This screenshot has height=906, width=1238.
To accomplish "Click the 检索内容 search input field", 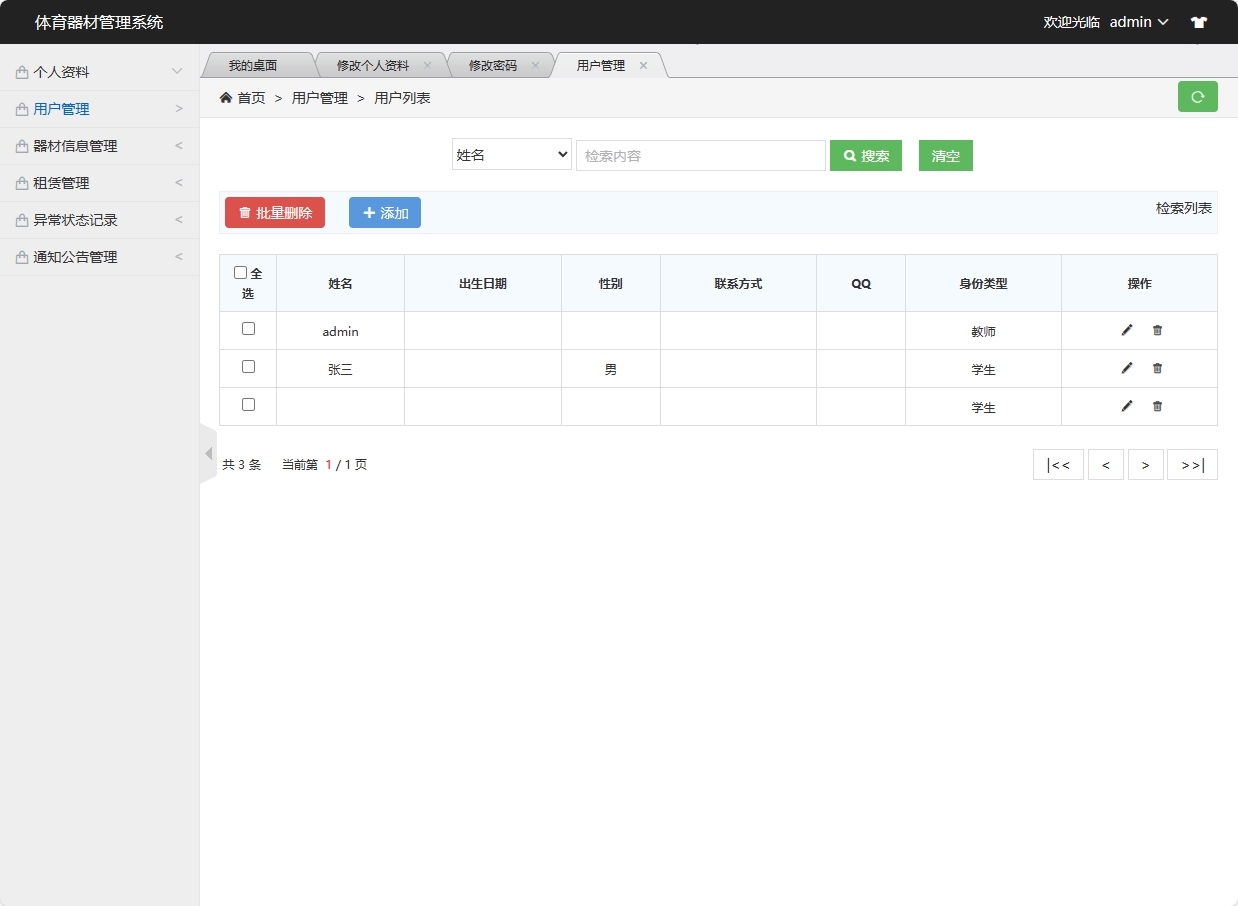I will 700,155.
